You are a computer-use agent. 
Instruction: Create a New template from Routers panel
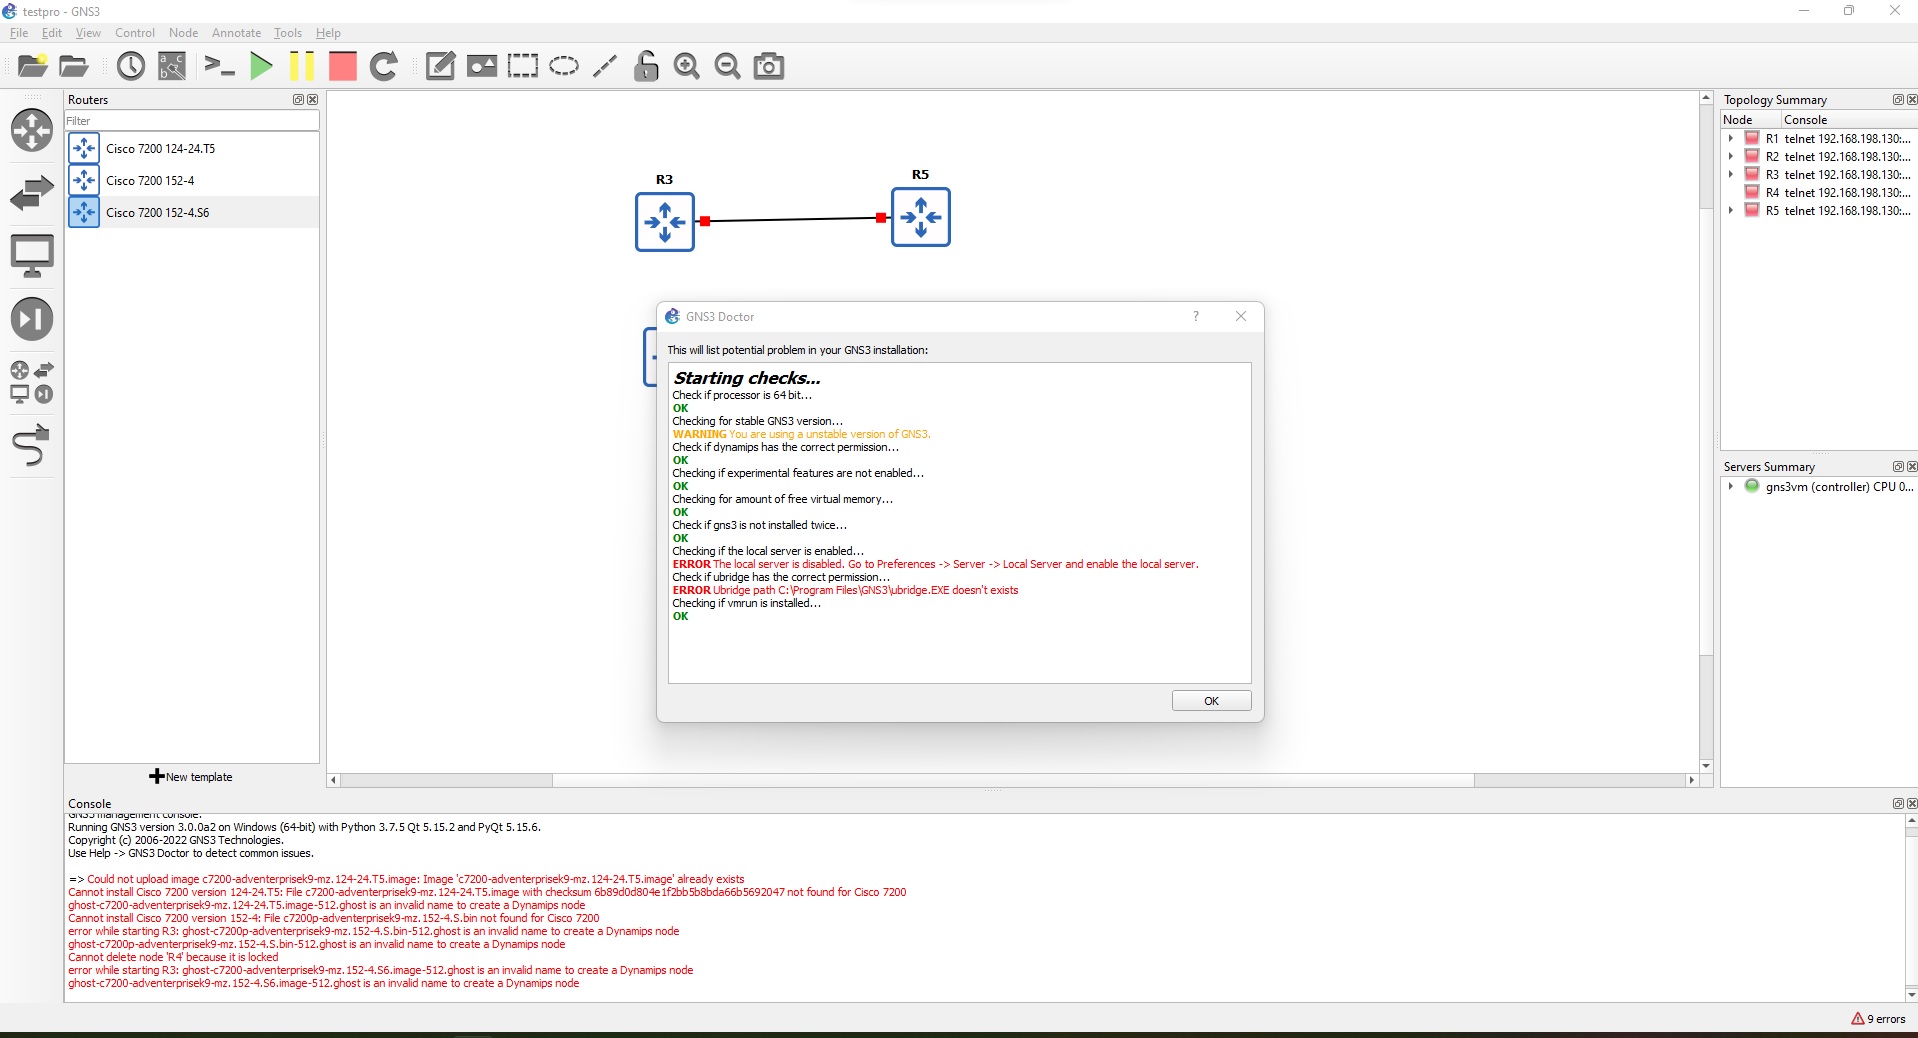coord(190,777)
